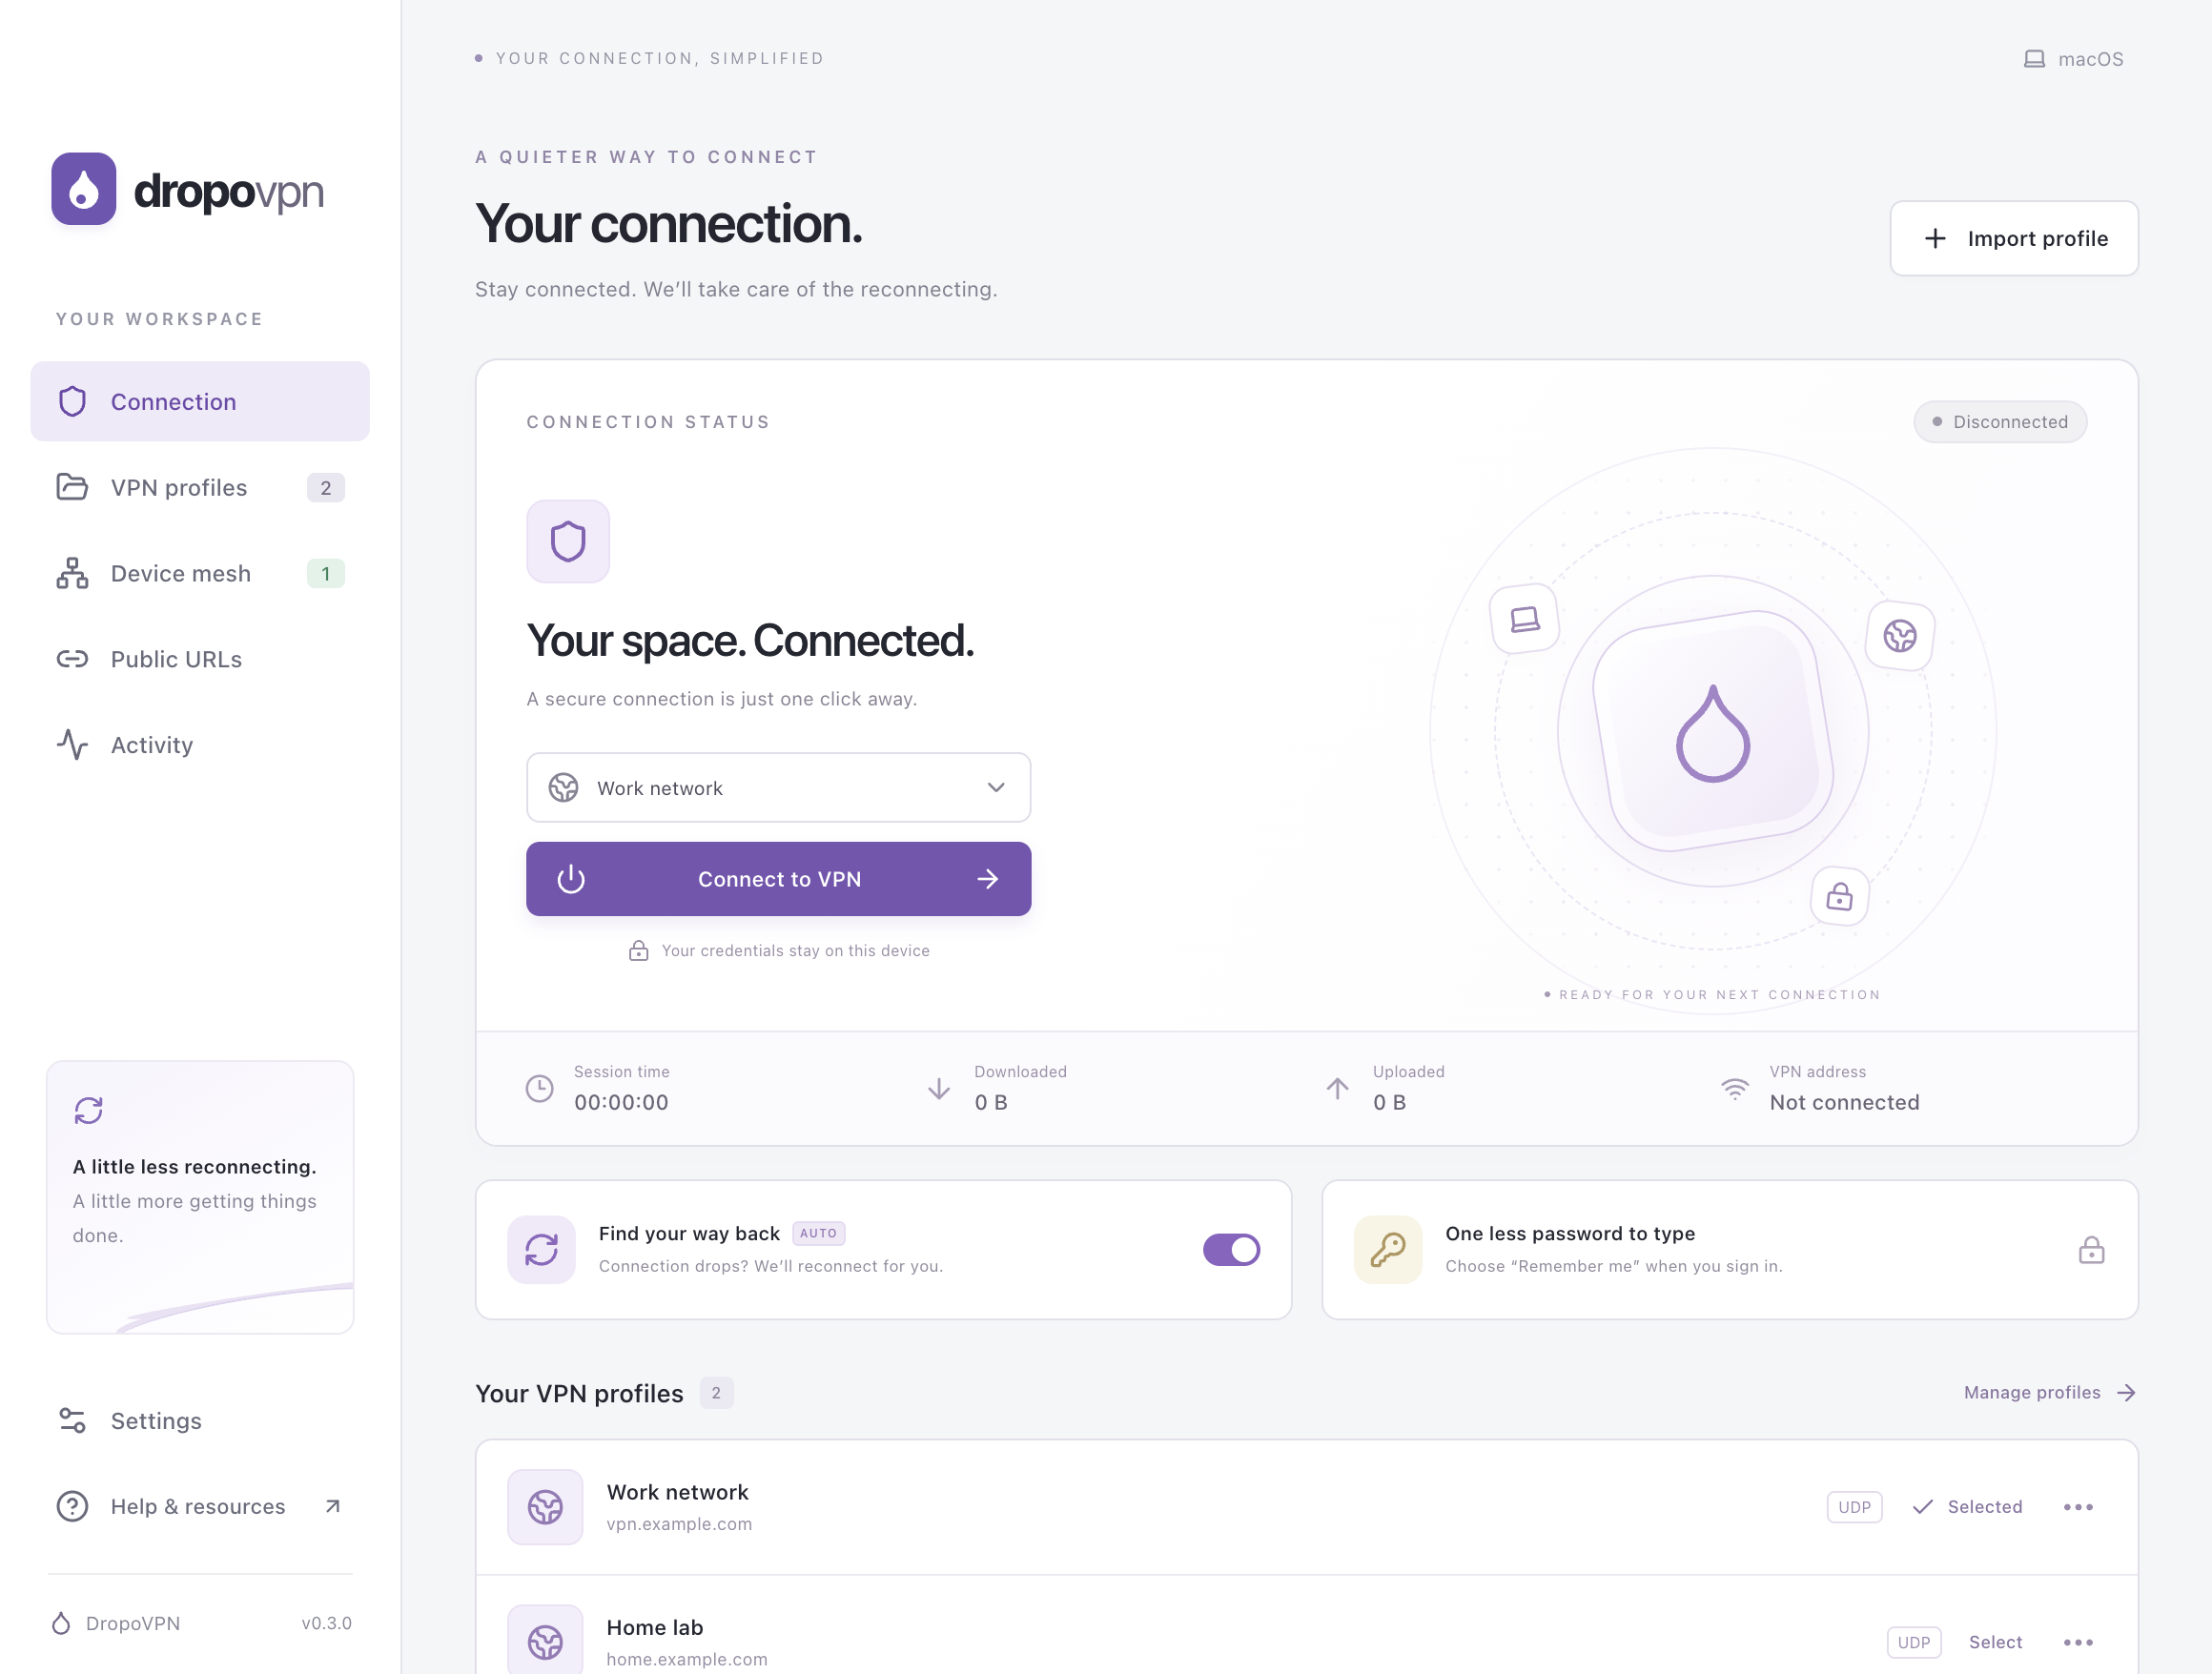Click the vpn.example.com address text

679,1524
